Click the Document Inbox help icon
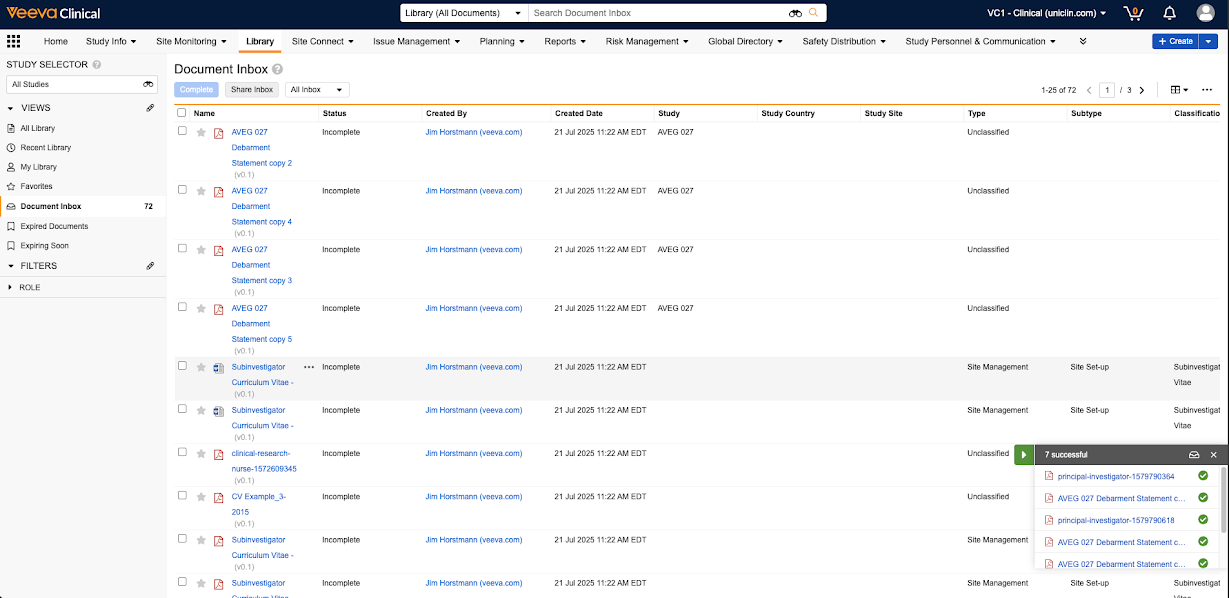 [277, 69]
